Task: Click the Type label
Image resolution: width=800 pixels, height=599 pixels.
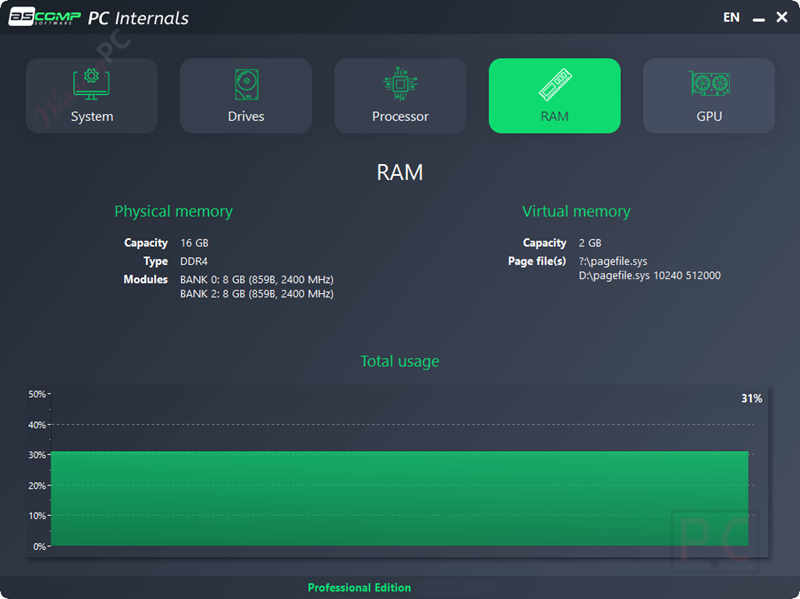Action: point(156,261)
